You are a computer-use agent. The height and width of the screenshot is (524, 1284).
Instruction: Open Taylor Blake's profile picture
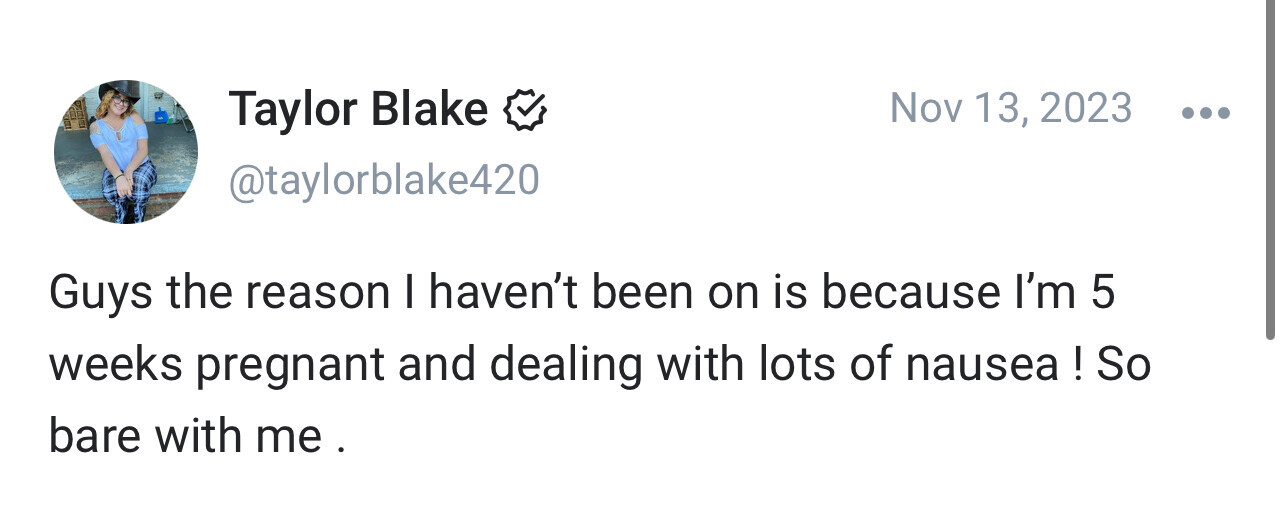(x=126, y=152)
